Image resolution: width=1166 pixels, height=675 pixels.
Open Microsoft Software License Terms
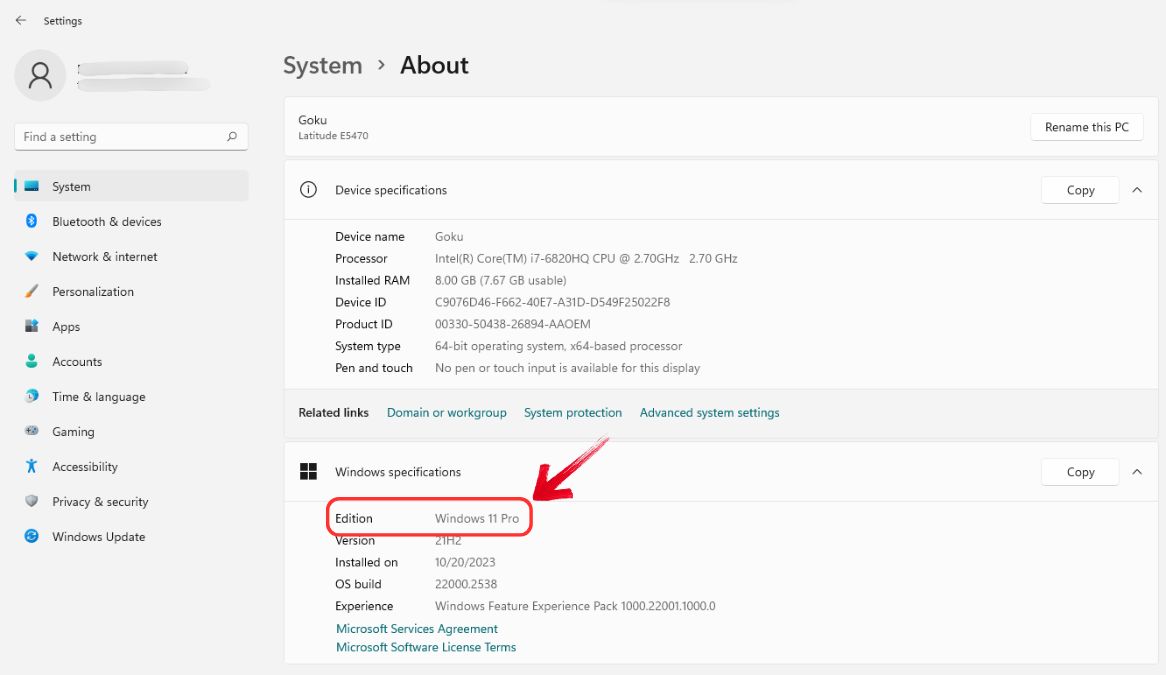point(425,647)
